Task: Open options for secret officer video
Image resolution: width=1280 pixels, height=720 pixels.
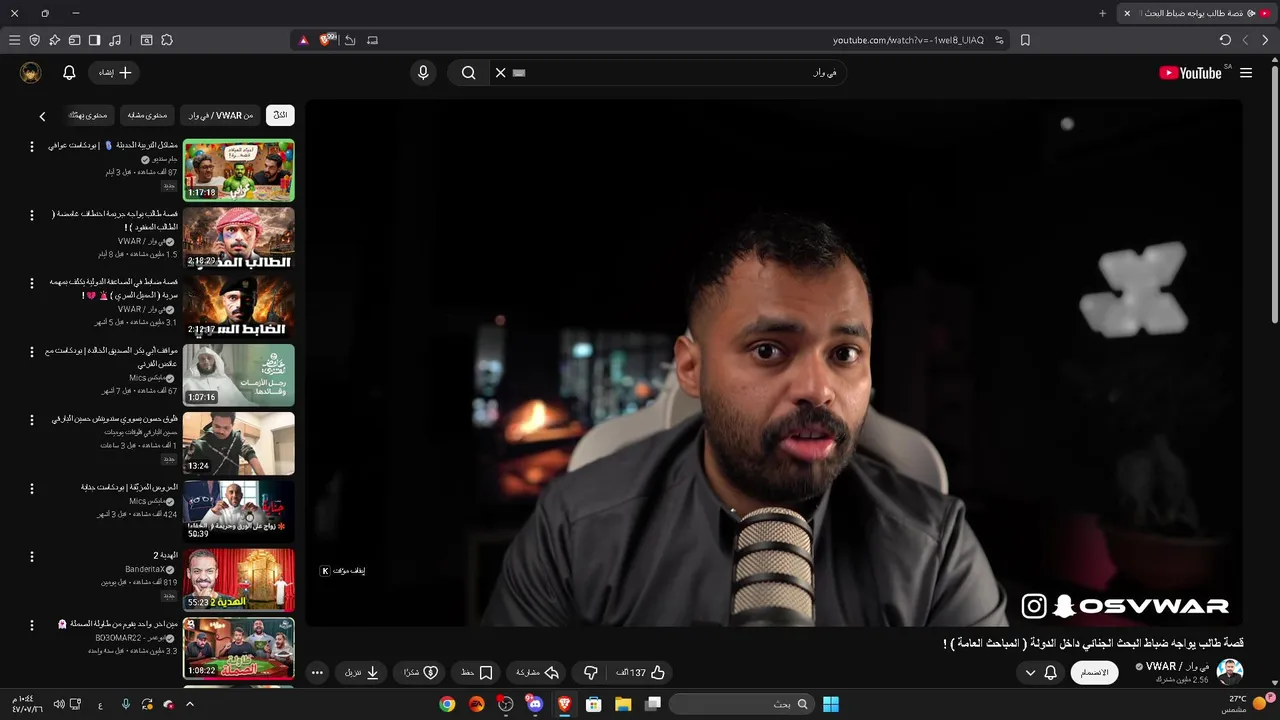Action: (31, 284)
